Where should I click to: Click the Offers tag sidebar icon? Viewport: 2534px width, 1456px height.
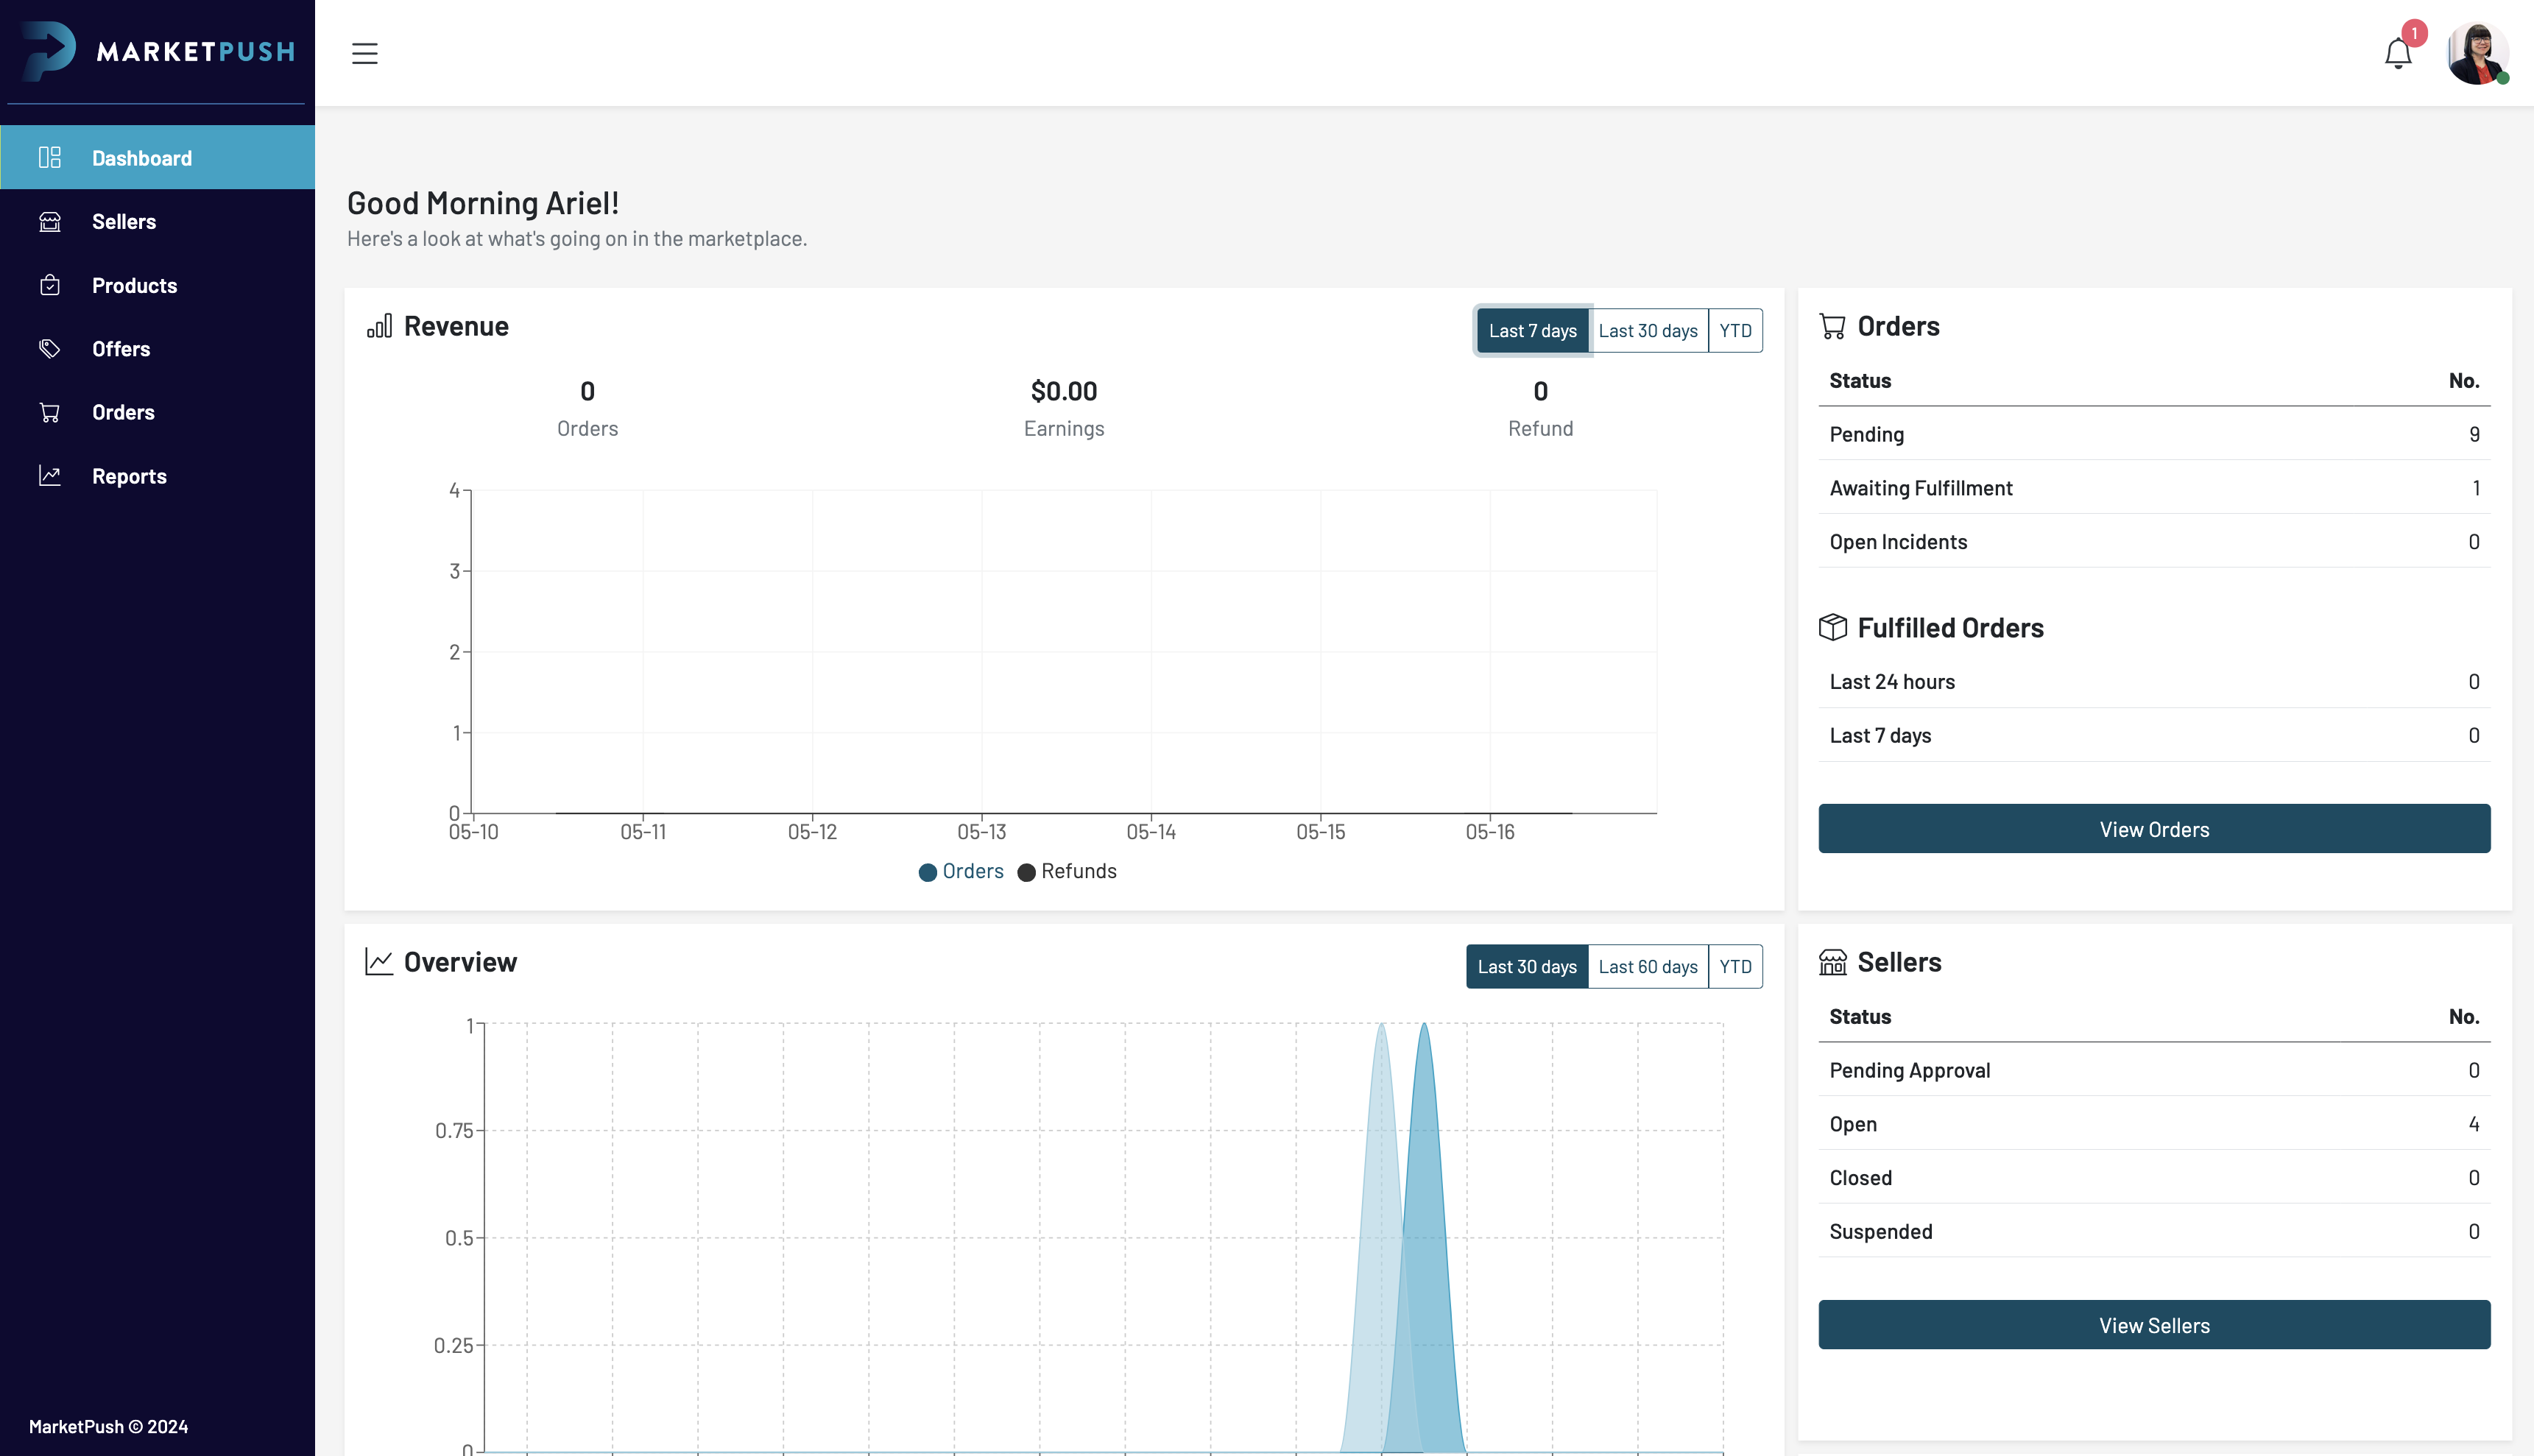point(50,349)
